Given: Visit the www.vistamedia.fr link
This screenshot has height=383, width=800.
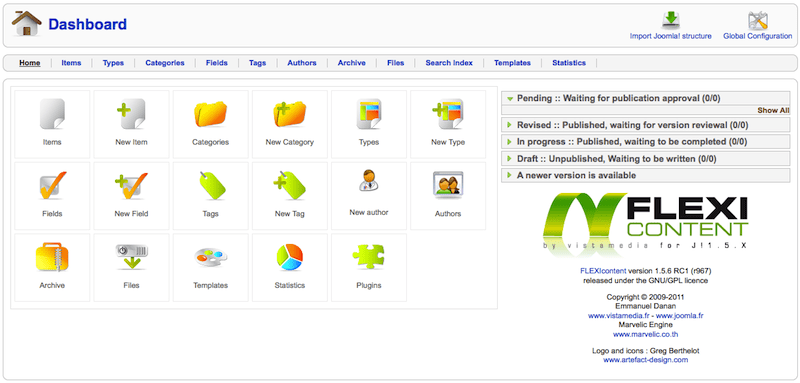Looking at the screenshot, I should click(x=620, y=316).
